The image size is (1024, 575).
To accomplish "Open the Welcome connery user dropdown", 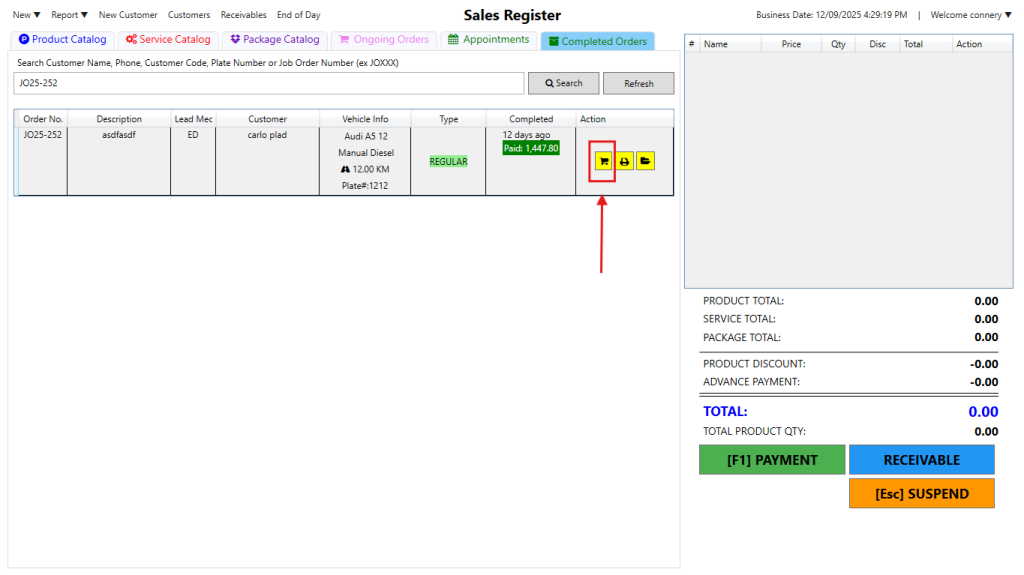I will 970,15.
